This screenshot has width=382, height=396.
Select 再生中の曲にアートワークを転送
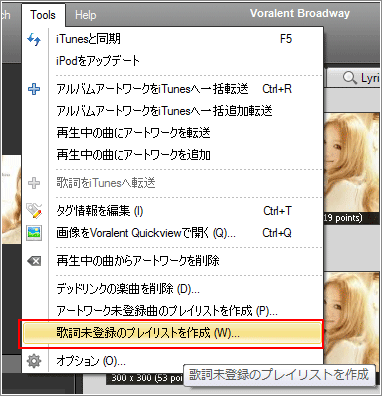173,133
